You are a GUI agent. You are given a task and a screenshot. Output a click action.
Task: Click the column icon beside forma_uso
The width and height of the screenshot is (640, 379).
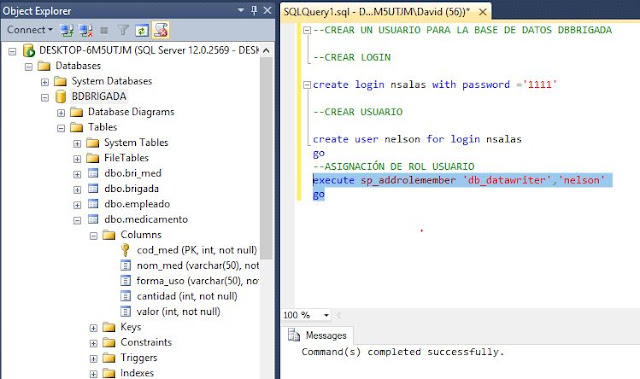click(x=126, y=281)
